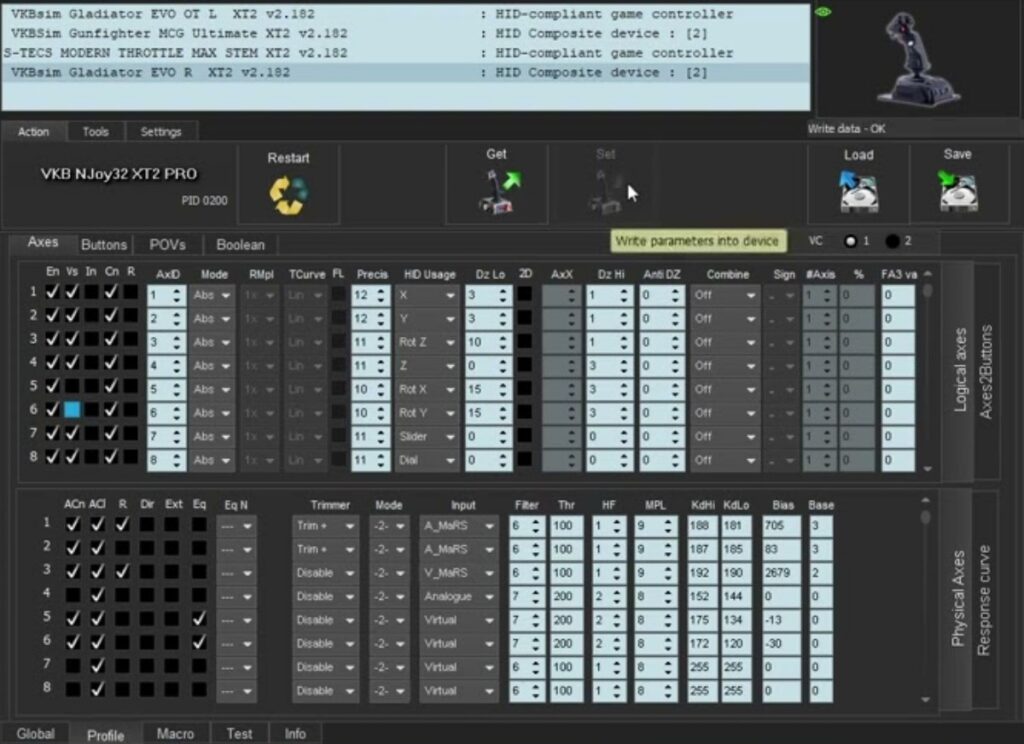Click the Save disk icon
The width and height of the screenshot is (1024, 744).
(x=957, y=191)
